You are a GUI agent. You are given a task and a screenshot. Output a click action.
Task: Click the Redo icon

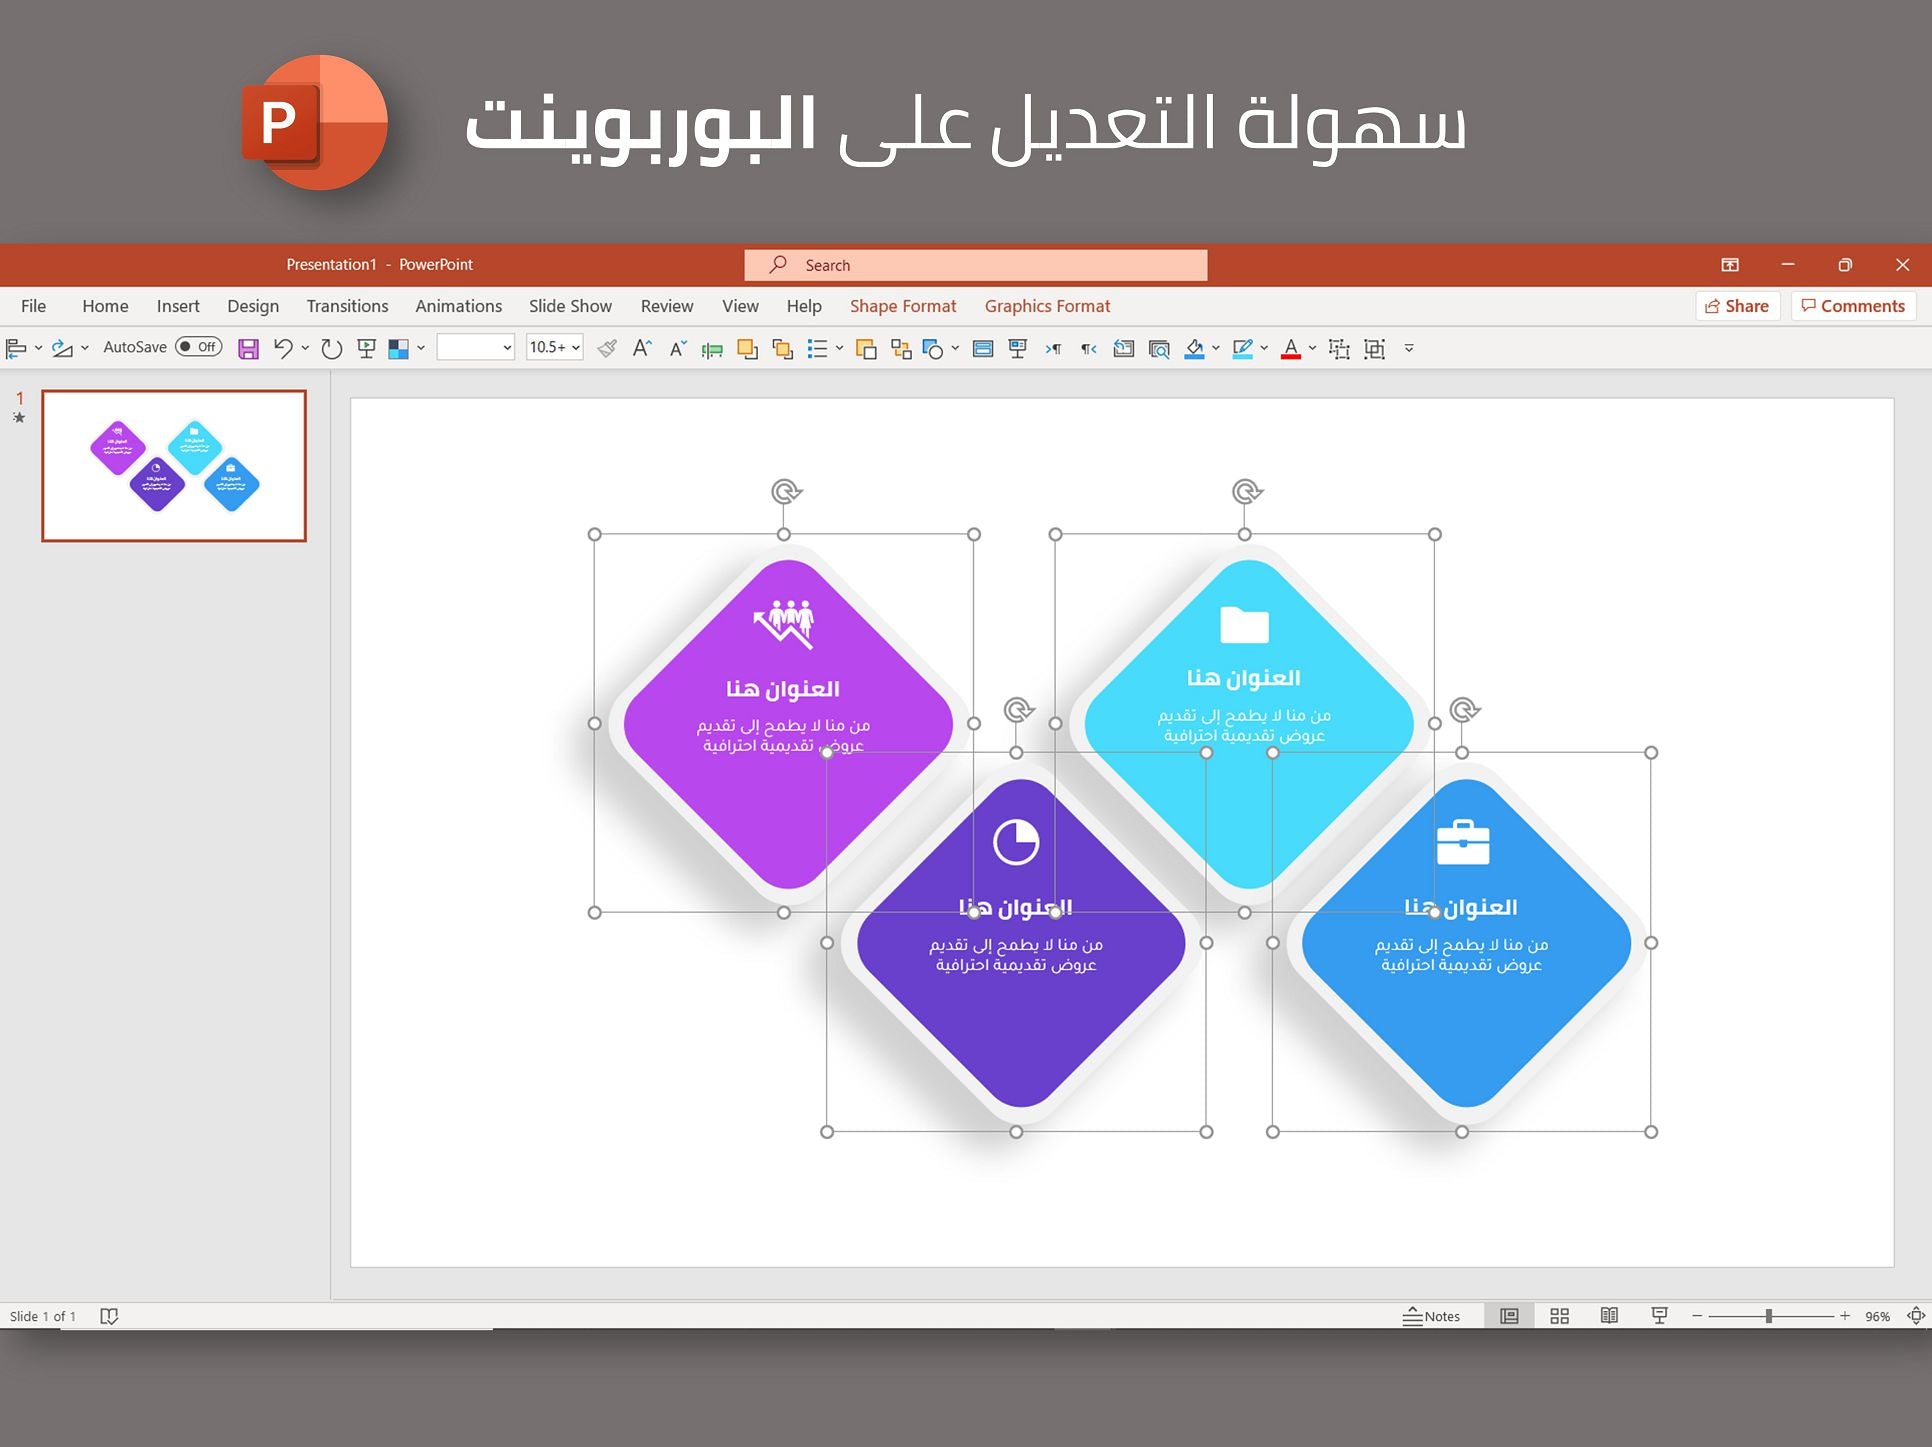331,348
